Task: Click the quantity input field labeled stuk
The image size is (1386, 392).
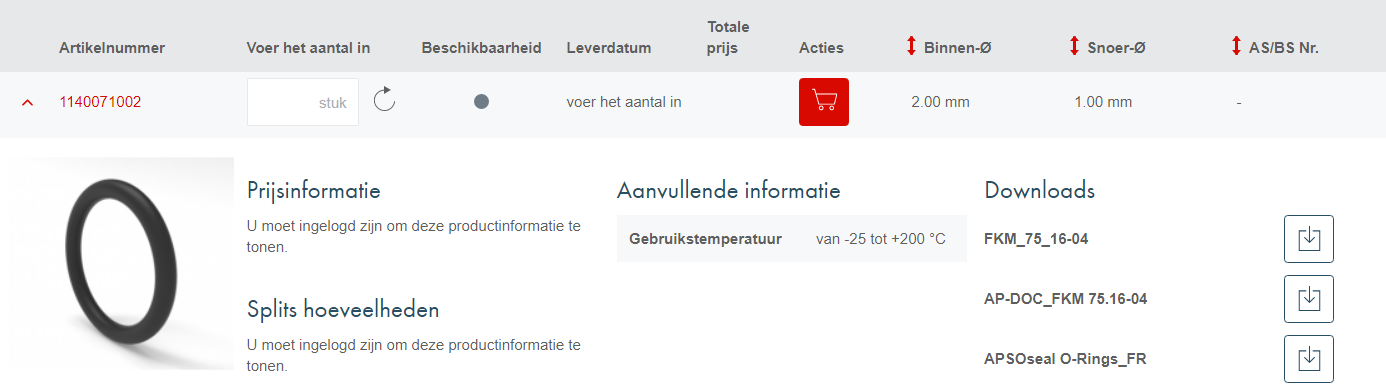Action: coord(303,102)
